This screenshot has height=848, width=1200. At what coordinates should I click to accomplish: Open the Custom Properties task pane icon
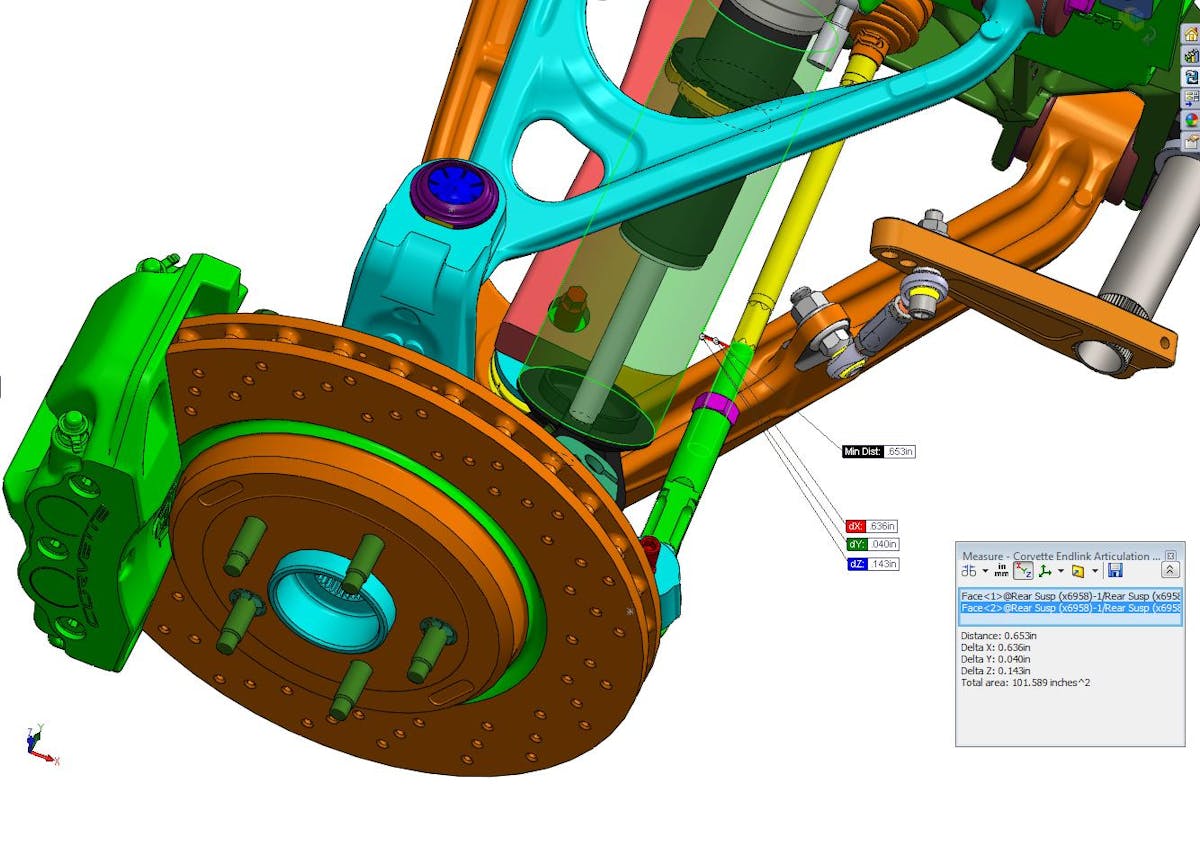pos(1190,141)
